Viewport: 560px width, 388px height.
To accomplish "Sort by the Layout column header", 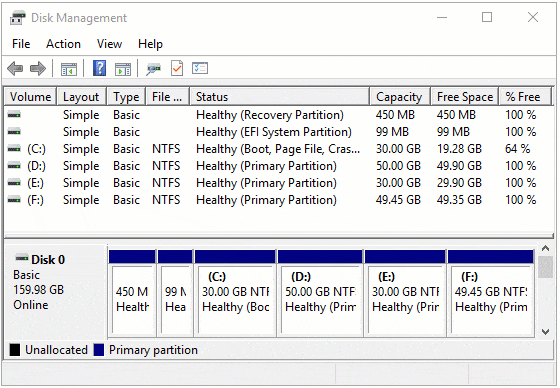I will (81, 96).
